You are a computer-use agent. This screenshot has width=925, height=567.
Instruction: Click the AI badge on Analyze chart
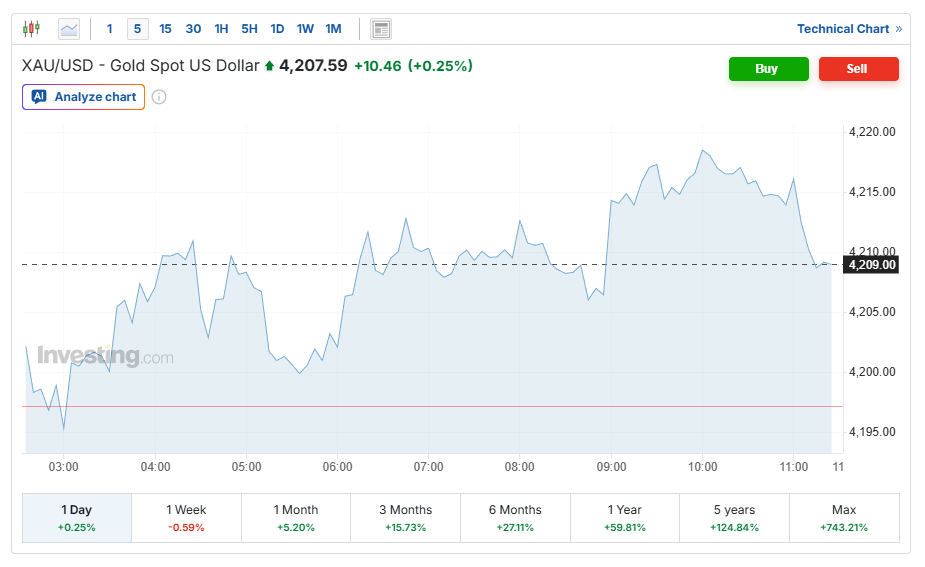click(x=39, y=97)
